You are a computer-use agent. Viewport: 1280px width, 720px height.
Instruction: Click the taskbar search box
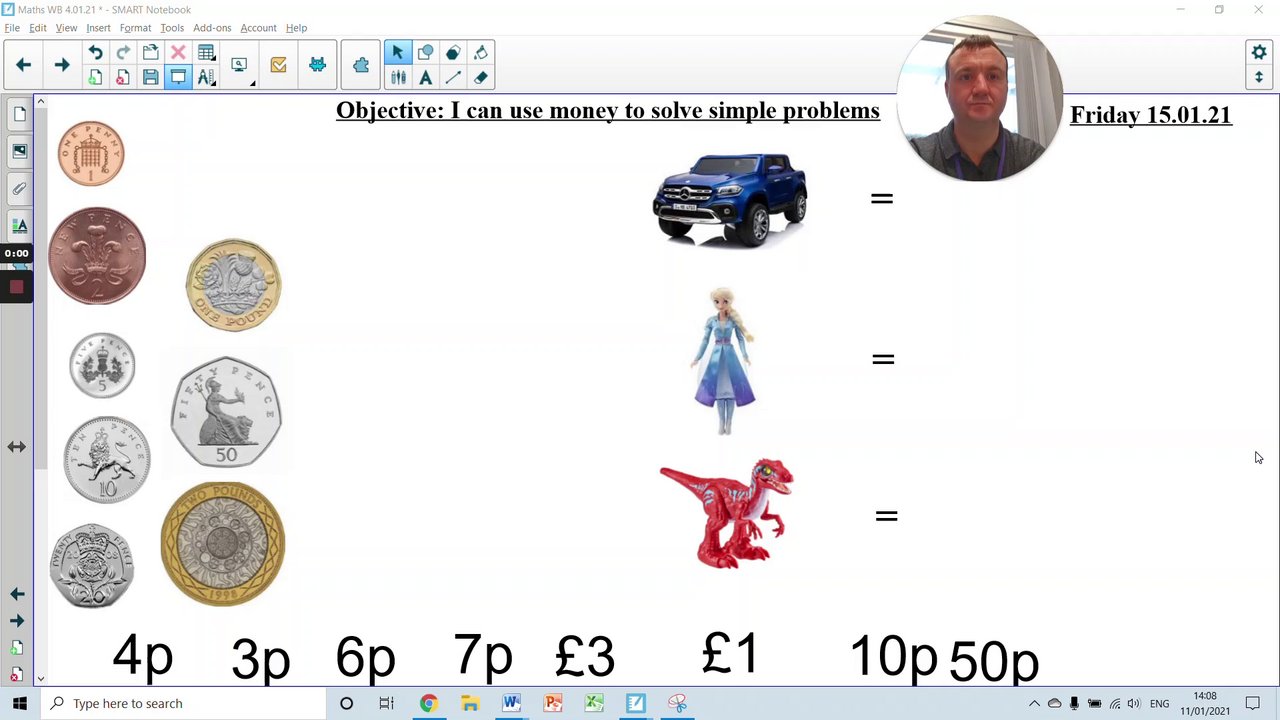pos(184,703)
